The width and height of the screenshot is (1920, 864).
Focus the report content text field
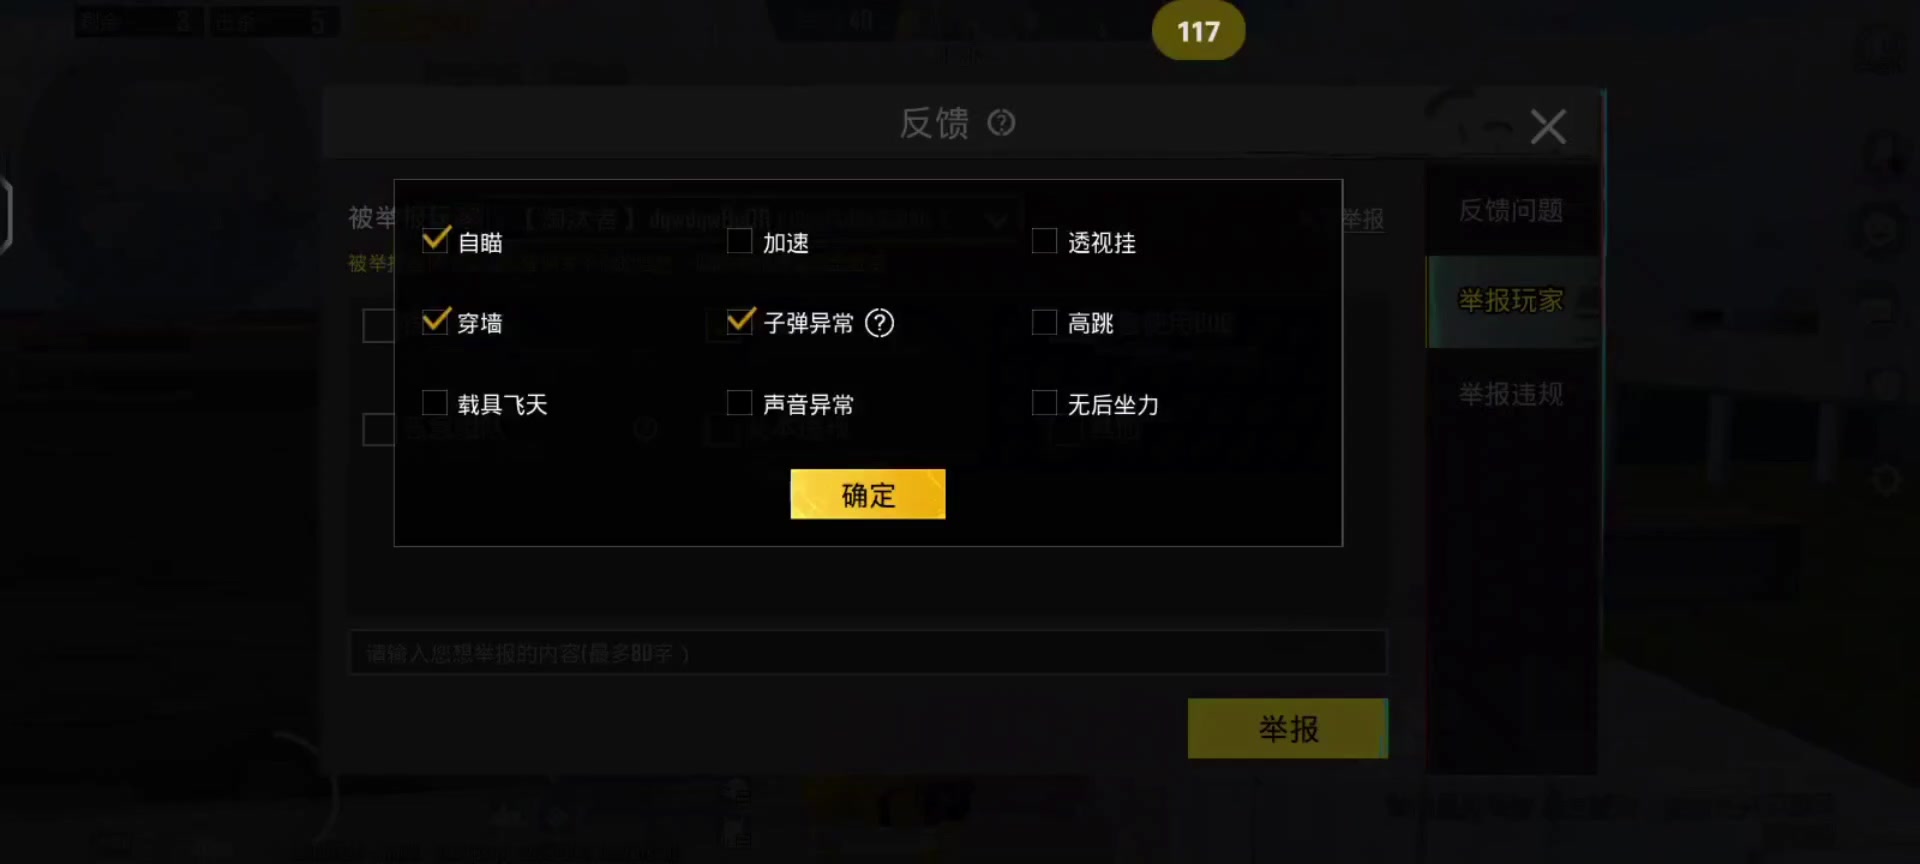[x=868, y=653]
